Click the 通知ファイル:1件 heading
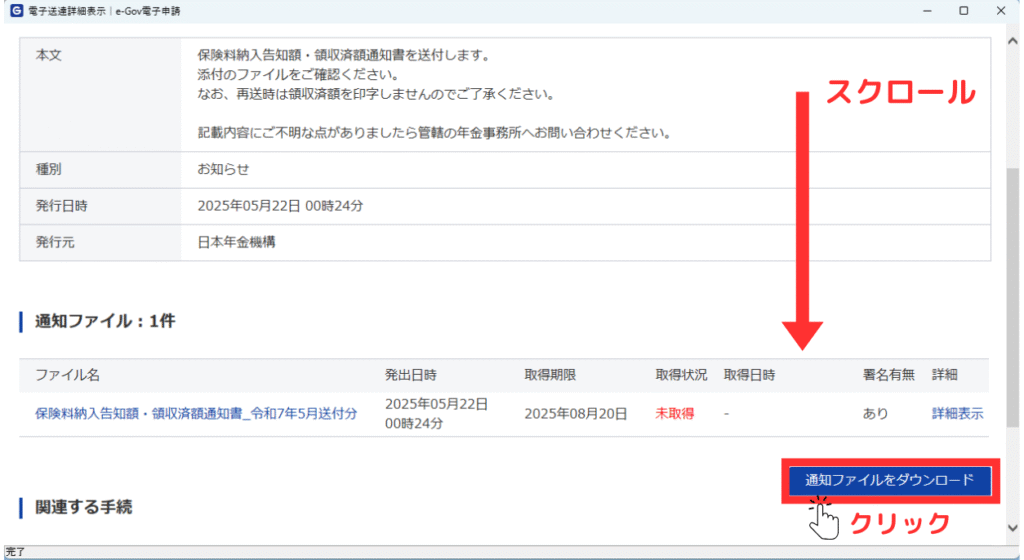 coord(105,321)
